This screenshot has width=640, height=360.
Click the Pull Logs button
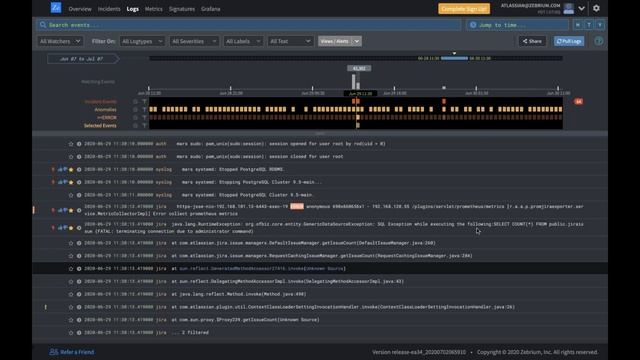569,41
